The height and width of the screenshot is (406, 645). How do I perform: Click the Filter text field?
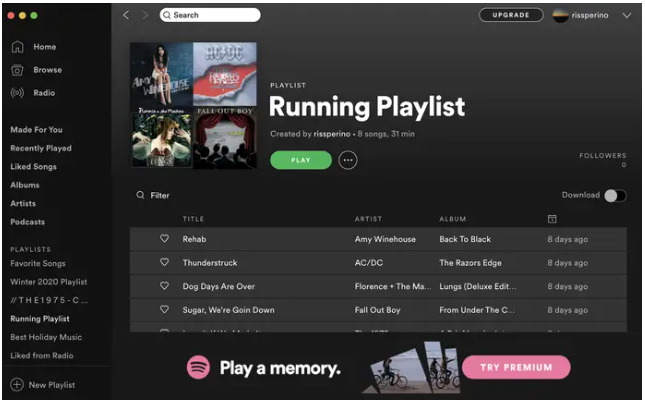(160, 195)
